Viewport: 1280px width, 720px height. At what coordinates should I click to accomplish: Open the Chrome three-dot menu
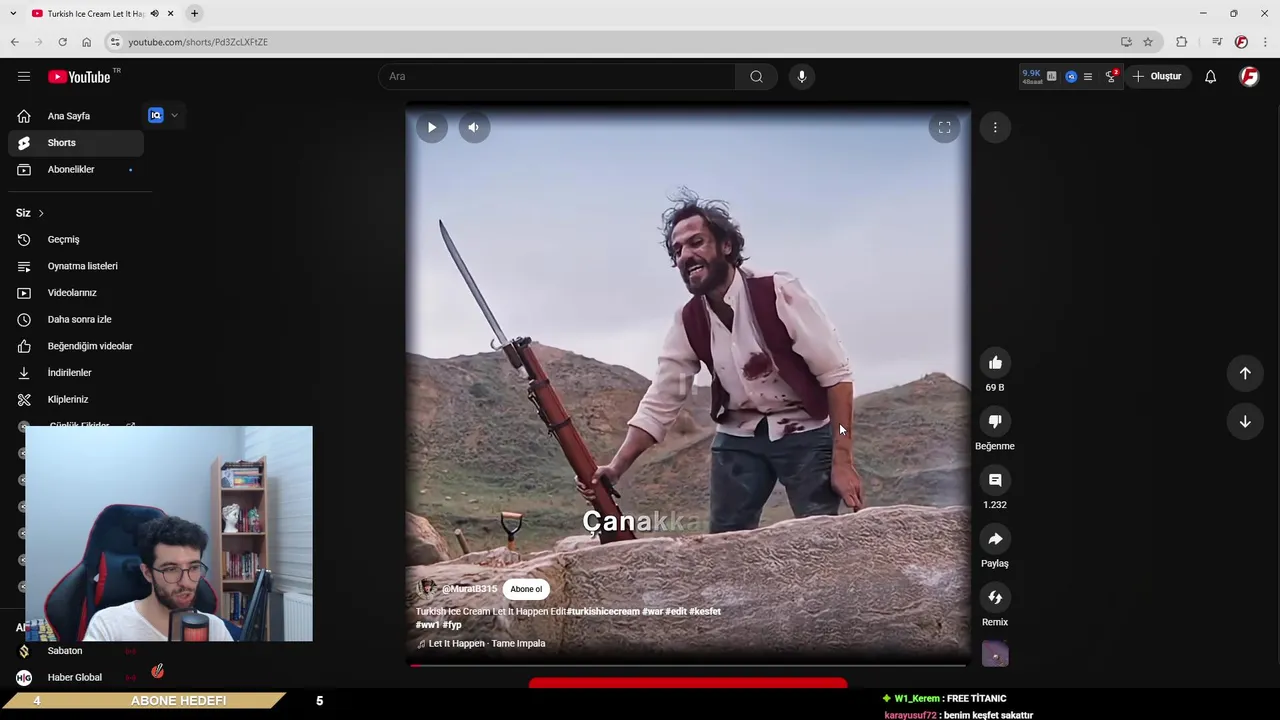pyautogui.click(x=1265, y=42)
